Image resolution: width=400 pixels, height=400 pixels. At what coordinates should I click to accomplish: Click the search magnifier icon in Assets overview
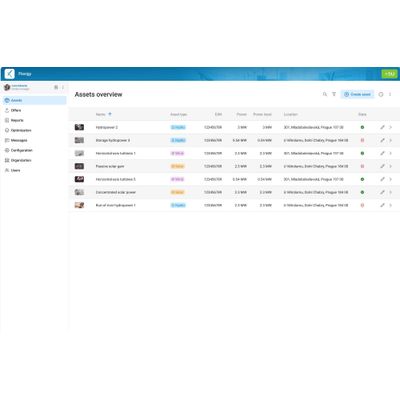pos(325,94)
